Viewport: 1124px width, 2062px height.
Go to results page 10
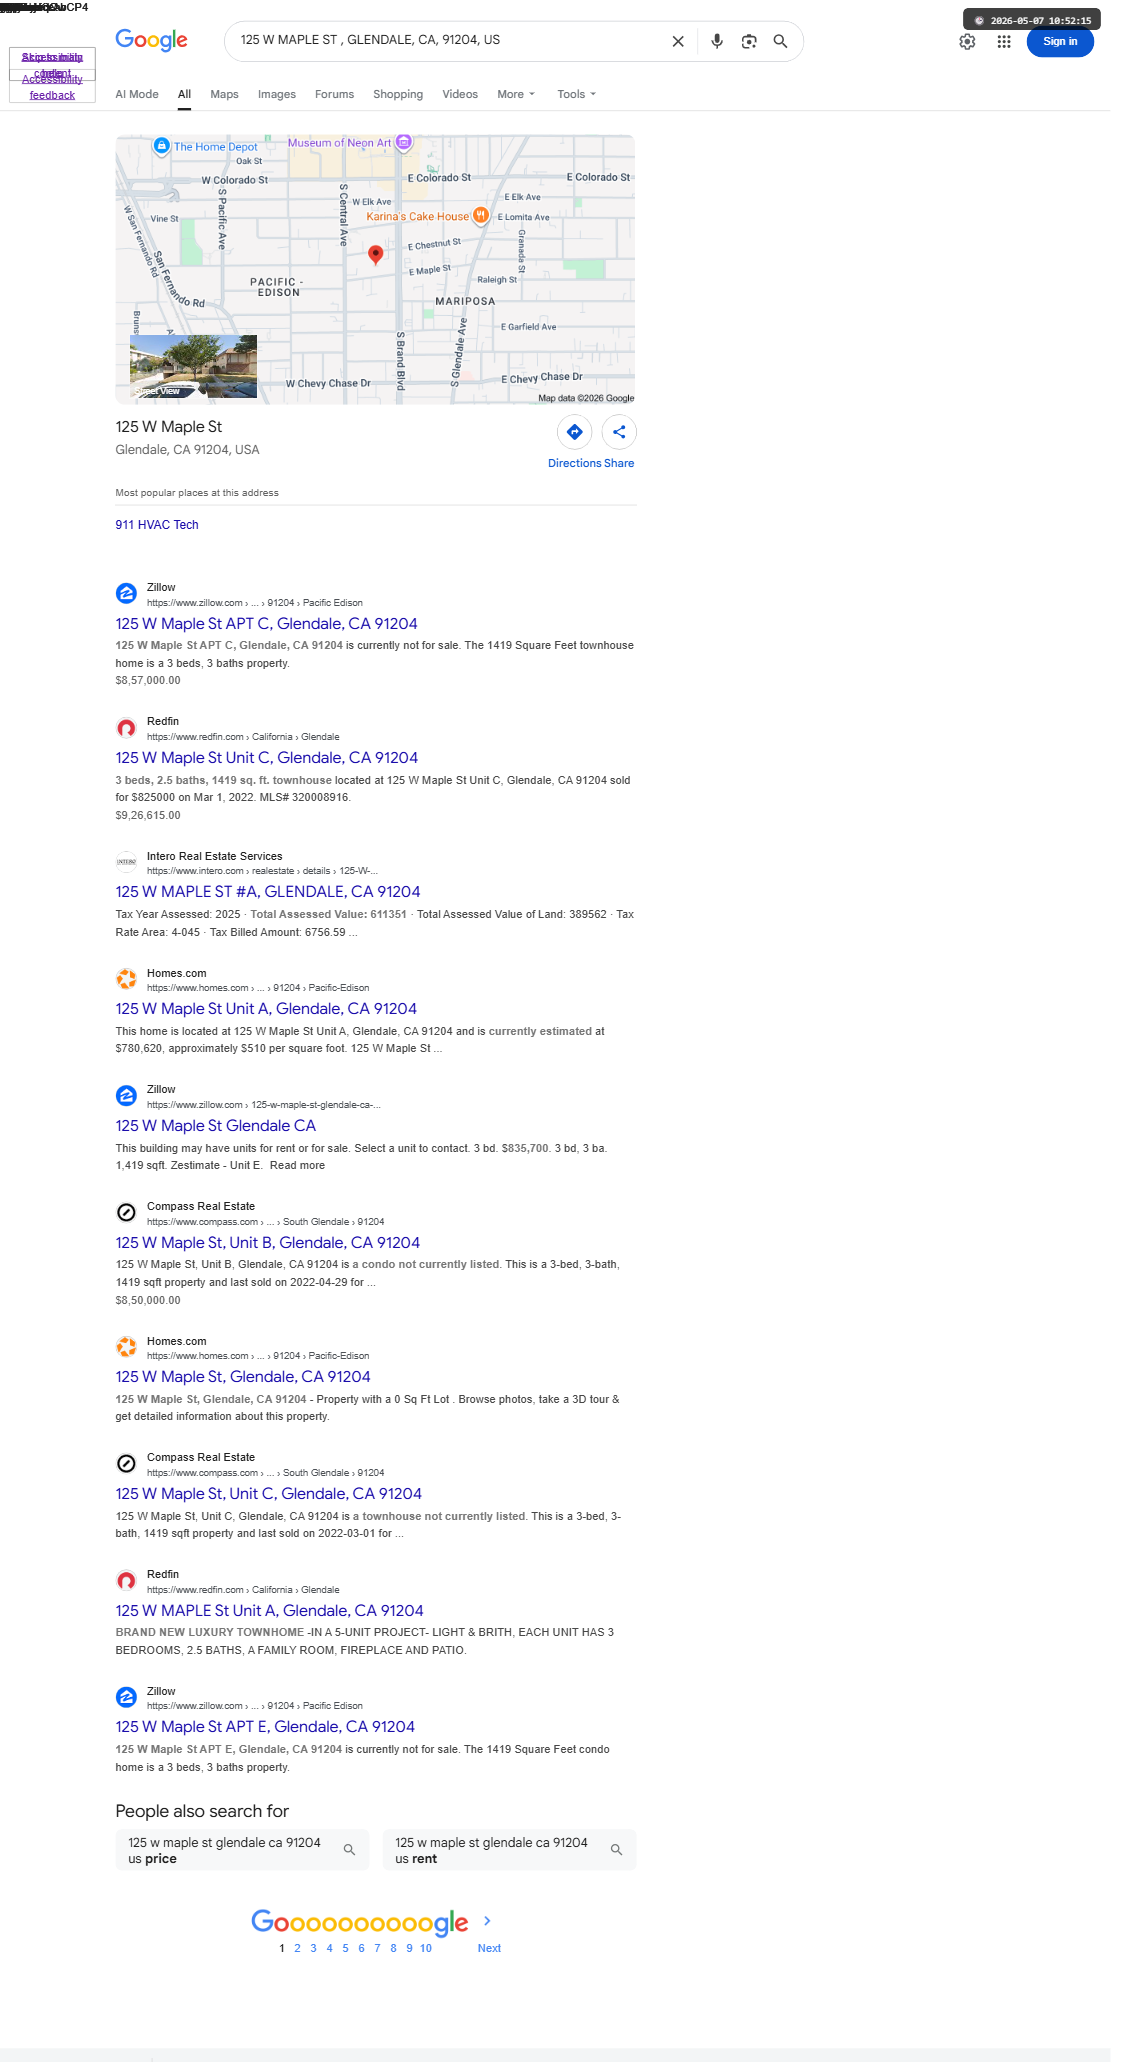pos(426,1948)
